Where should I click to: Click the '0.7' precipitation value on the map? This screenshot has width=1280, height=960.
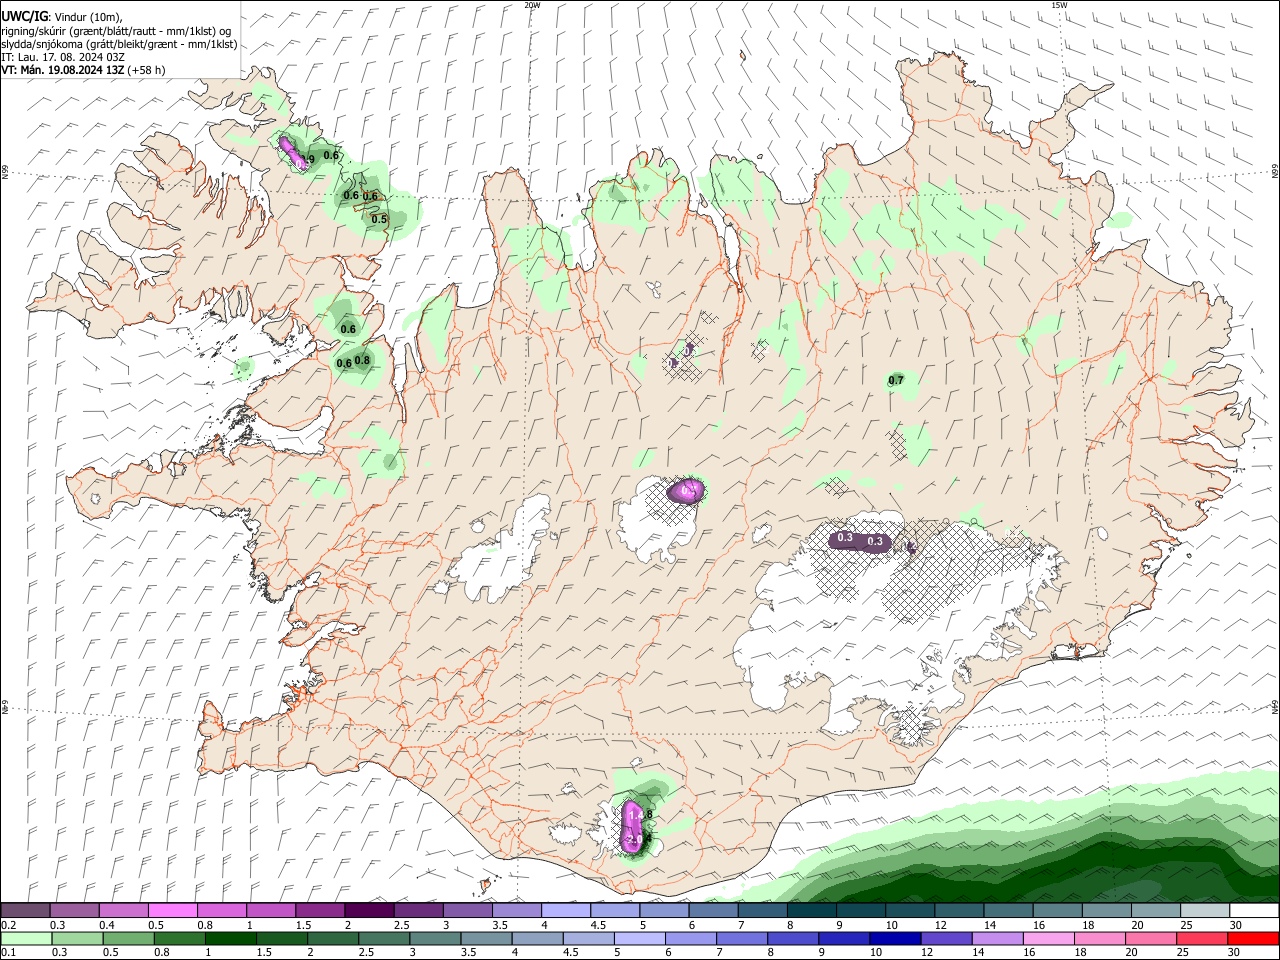click(x=896, y=380)
